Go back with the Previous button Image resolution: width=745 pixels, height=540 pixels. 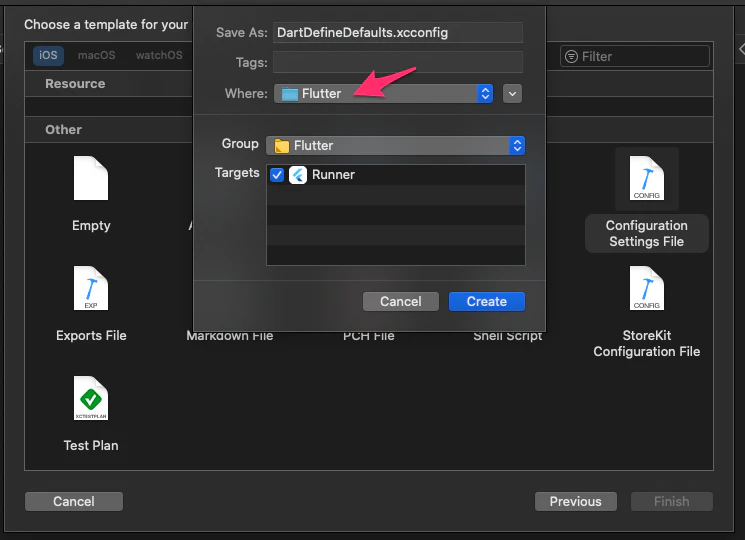(x=575, y=502)
